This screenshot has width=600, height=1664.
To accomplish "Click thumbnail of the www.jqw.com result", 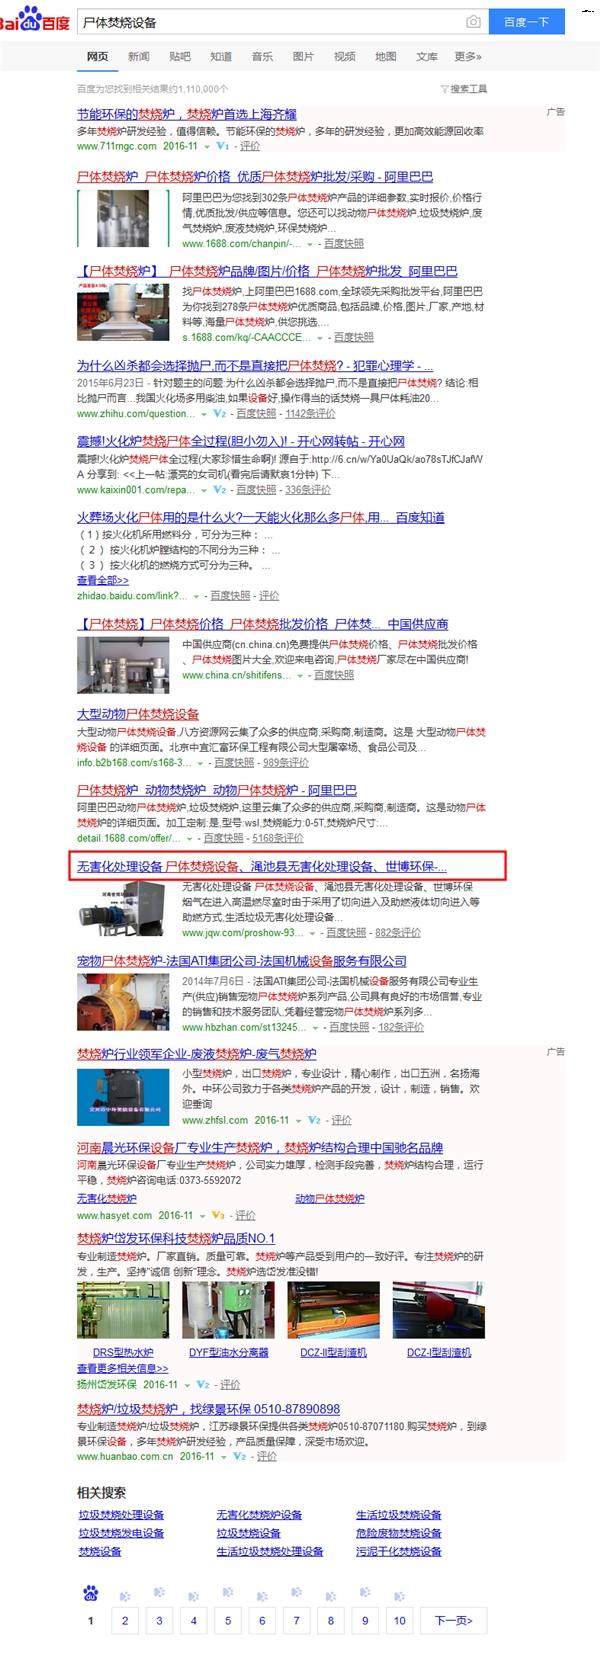I will tap(124, 909).
